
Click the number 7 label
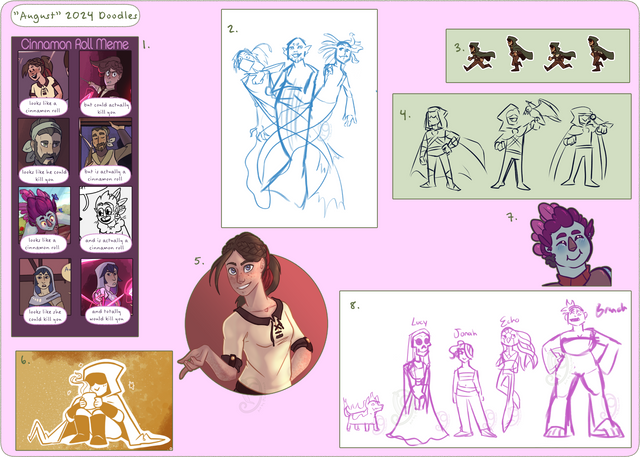coord(512,217)
